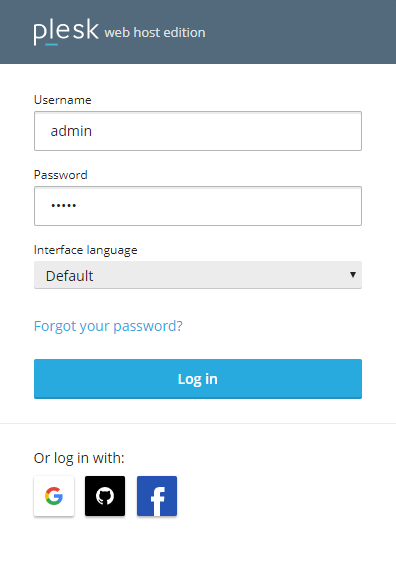
Task: Open the Interface language select box
Action: click(198, 275)
